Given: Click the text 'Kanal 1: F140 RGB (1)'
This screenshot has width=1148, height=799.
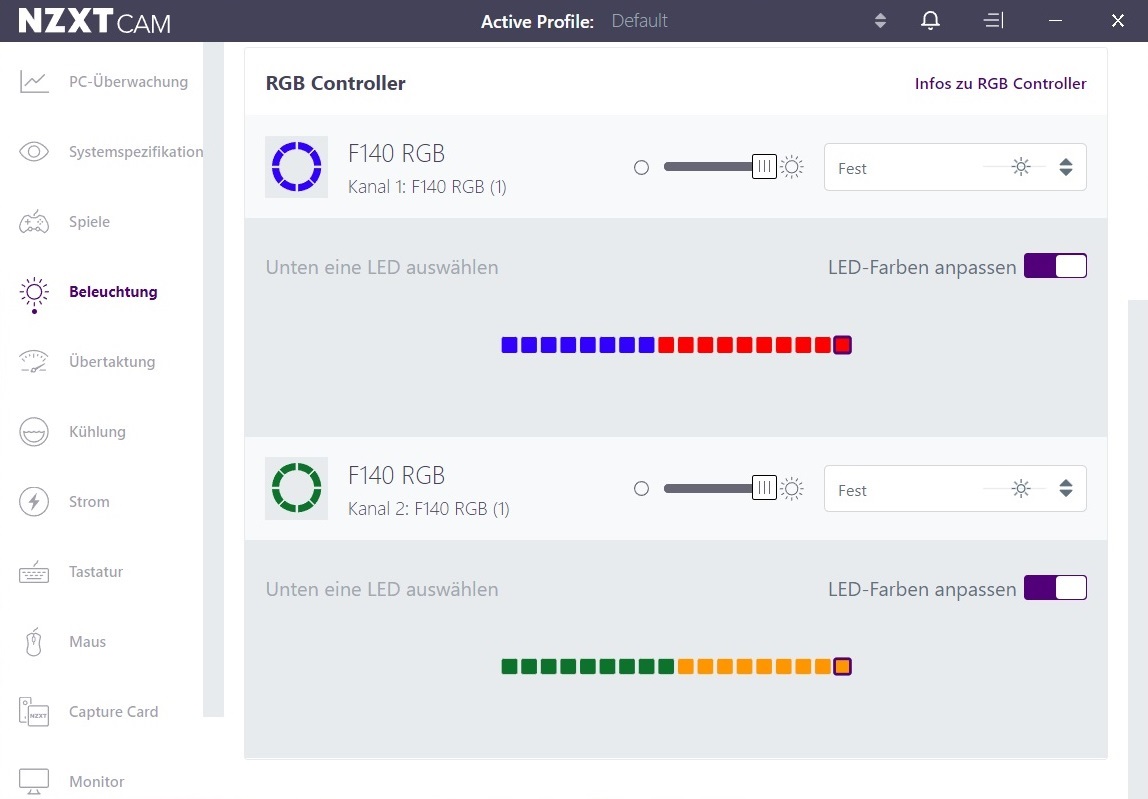Looking at the screenshot, I should click(x=427, y=187).
